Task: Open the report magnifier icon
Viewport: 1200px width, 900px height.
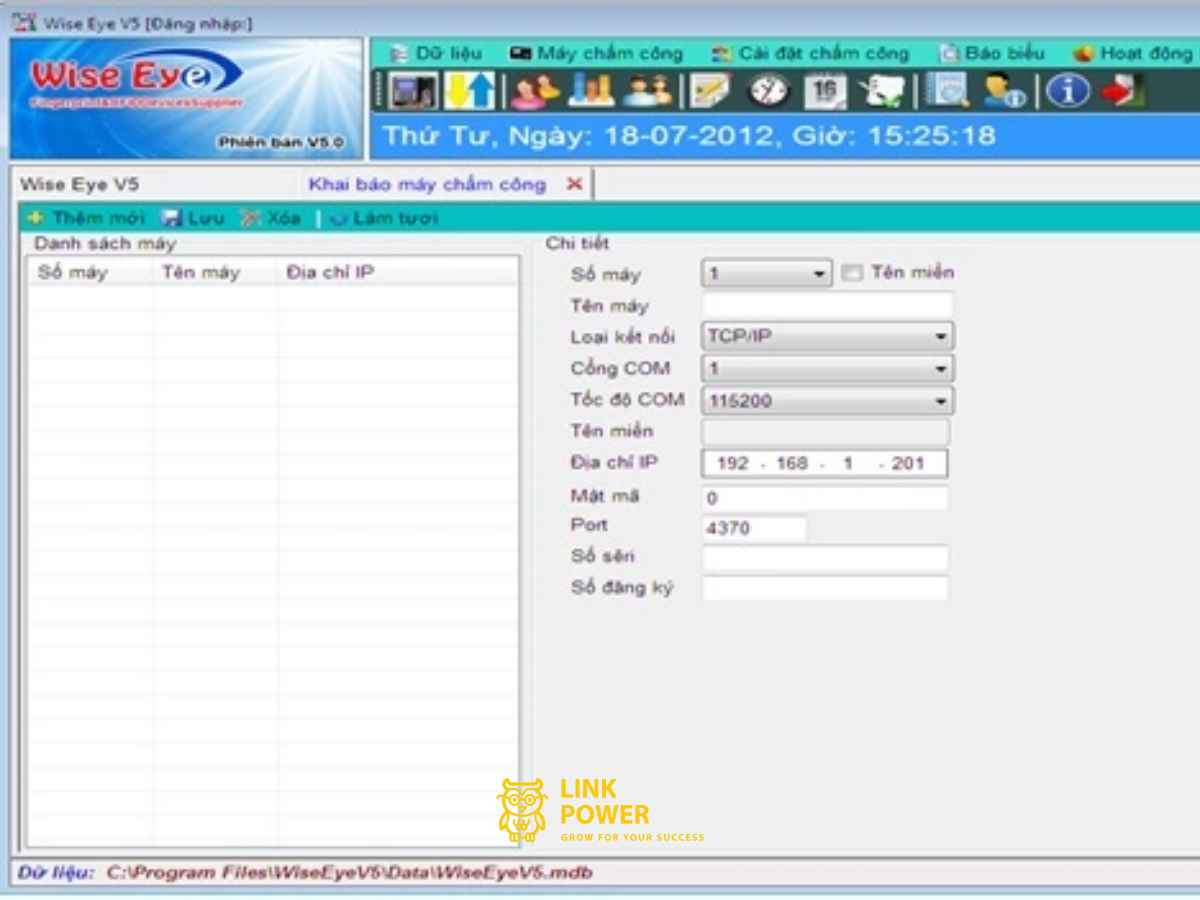Action: coord(946,91)
